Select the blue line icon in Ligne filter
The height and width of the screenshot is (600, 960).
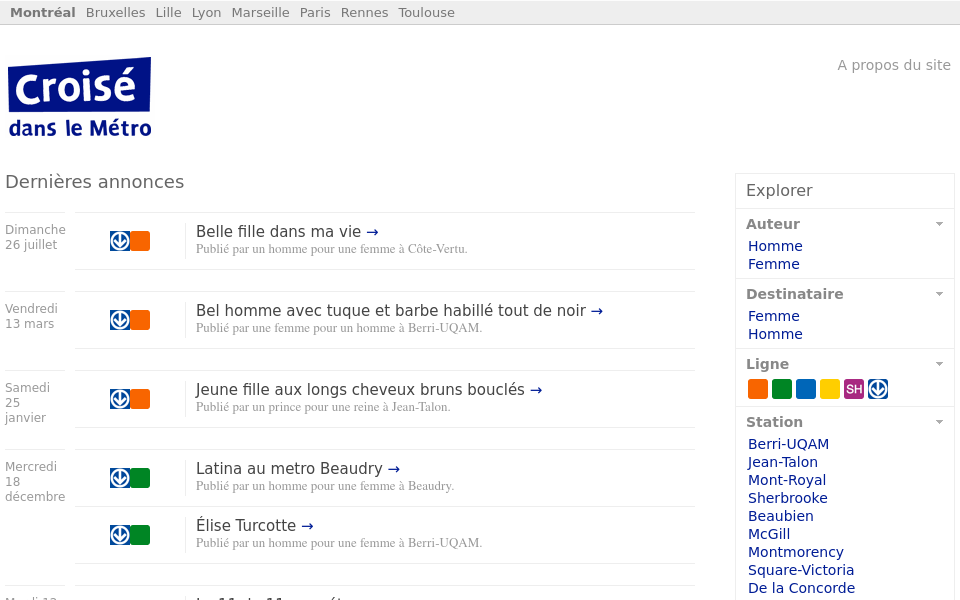[805, 389]
